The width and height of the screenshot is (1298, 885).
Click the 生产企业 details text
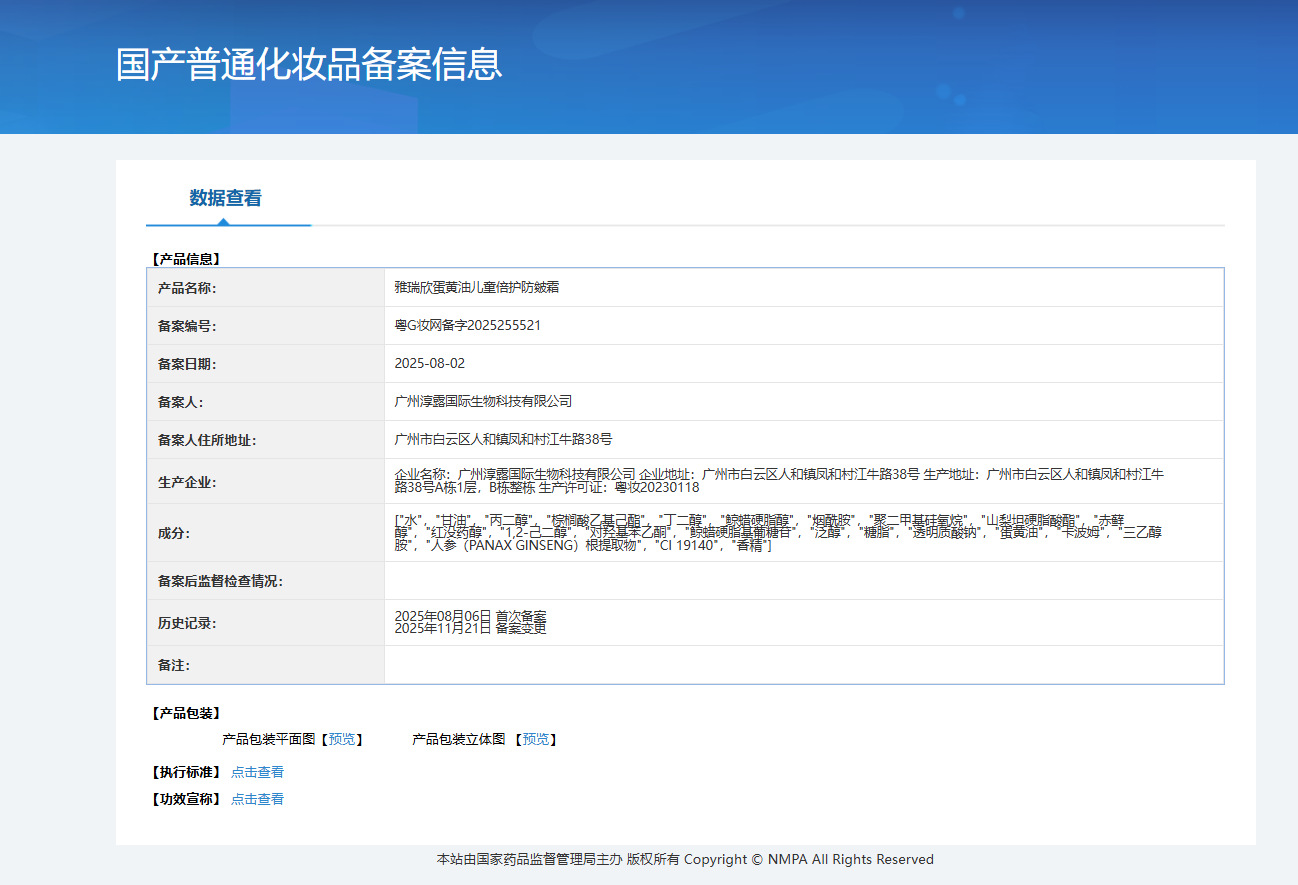click(778, 481)
